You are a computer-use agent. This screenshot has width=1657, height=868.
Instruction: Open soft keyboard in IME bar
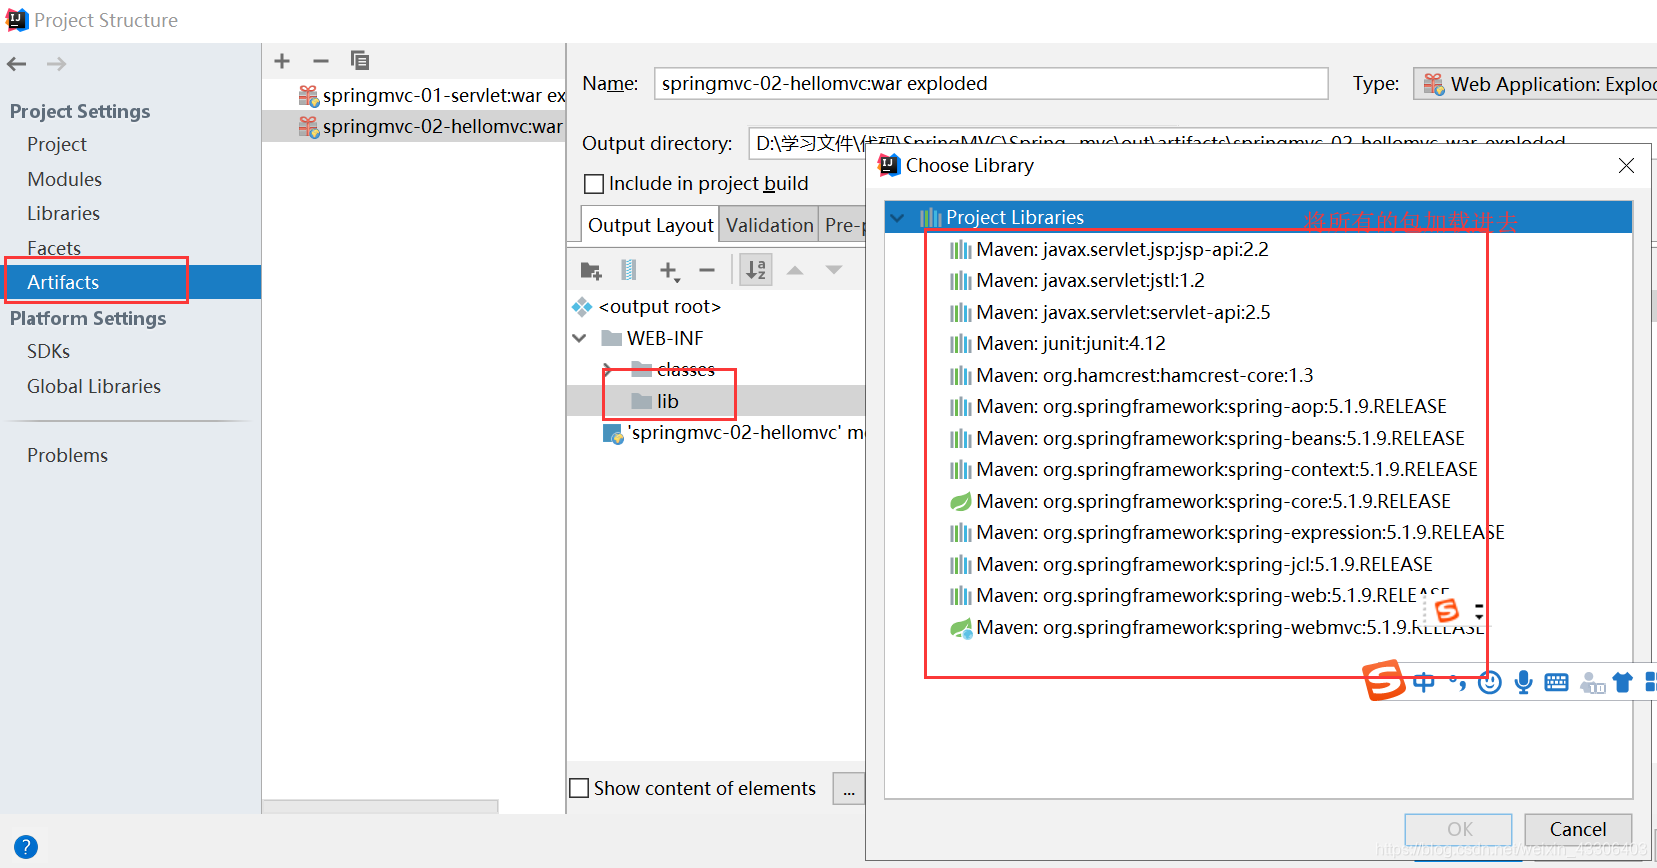1556,682
